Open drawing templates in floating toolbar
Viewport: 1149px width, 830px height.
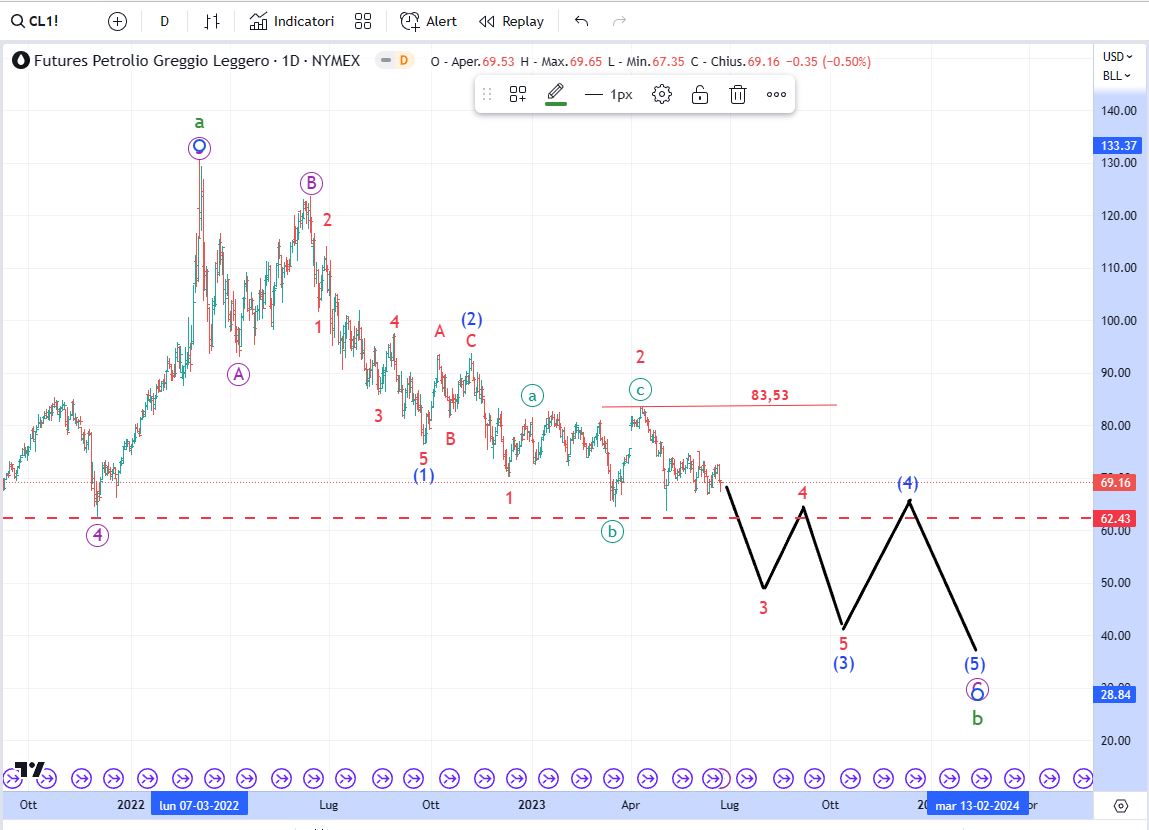518,95
